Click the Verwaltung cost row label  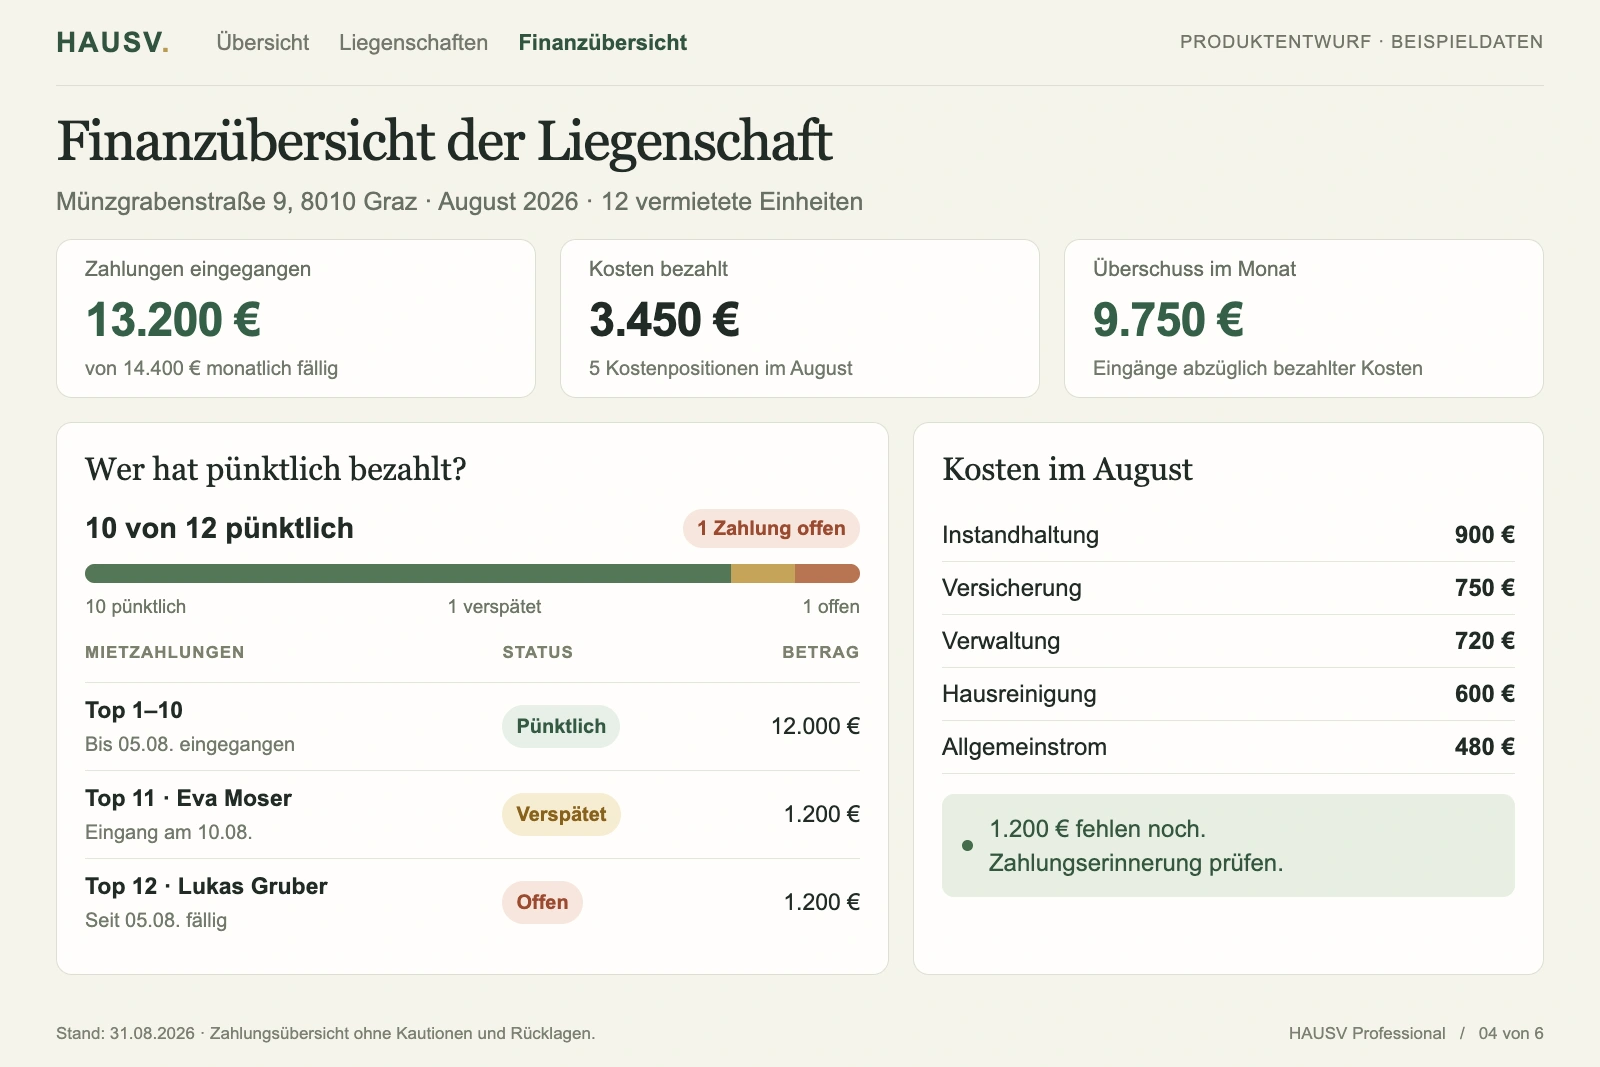1001,641
